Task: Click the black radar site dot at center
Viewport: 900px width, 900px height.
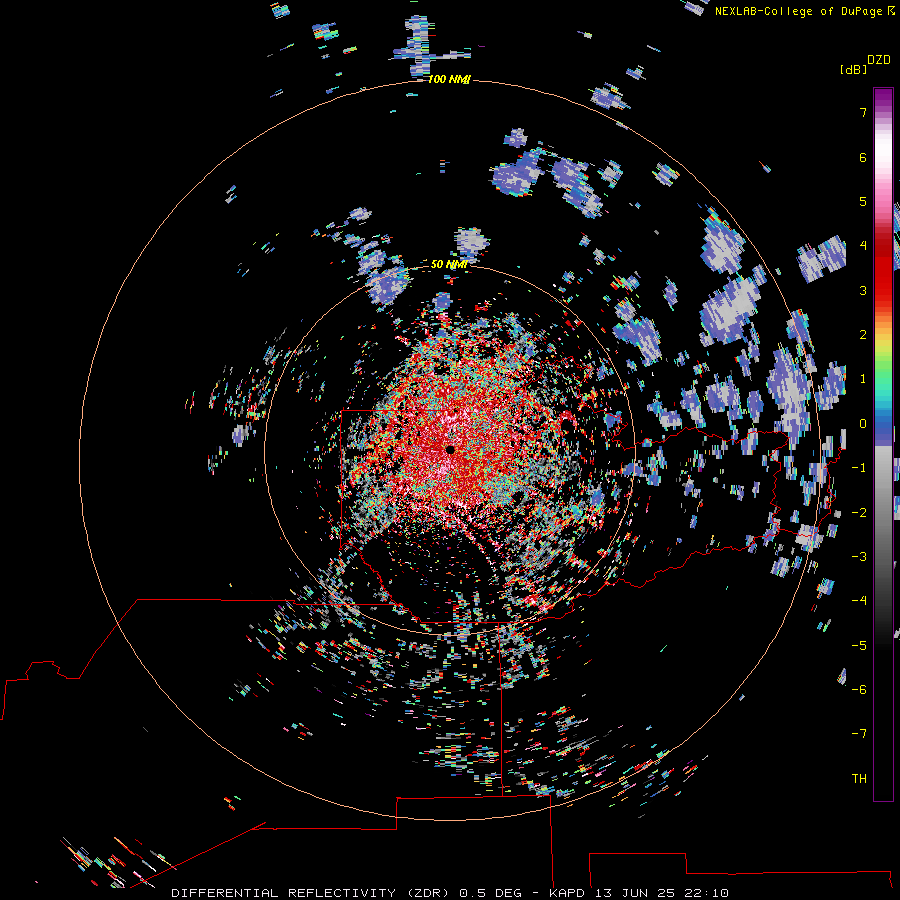Action: 451,450
